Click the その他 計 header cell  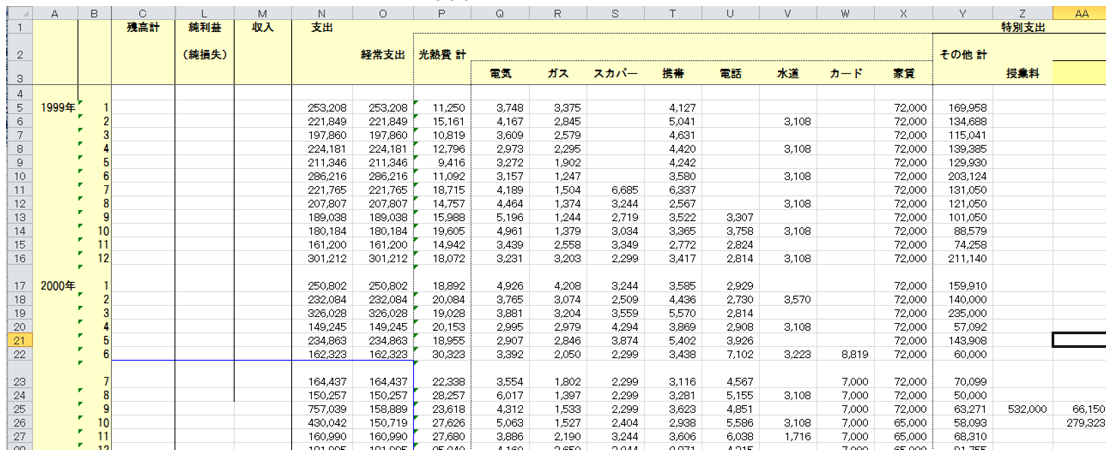[x=962, y=54]
